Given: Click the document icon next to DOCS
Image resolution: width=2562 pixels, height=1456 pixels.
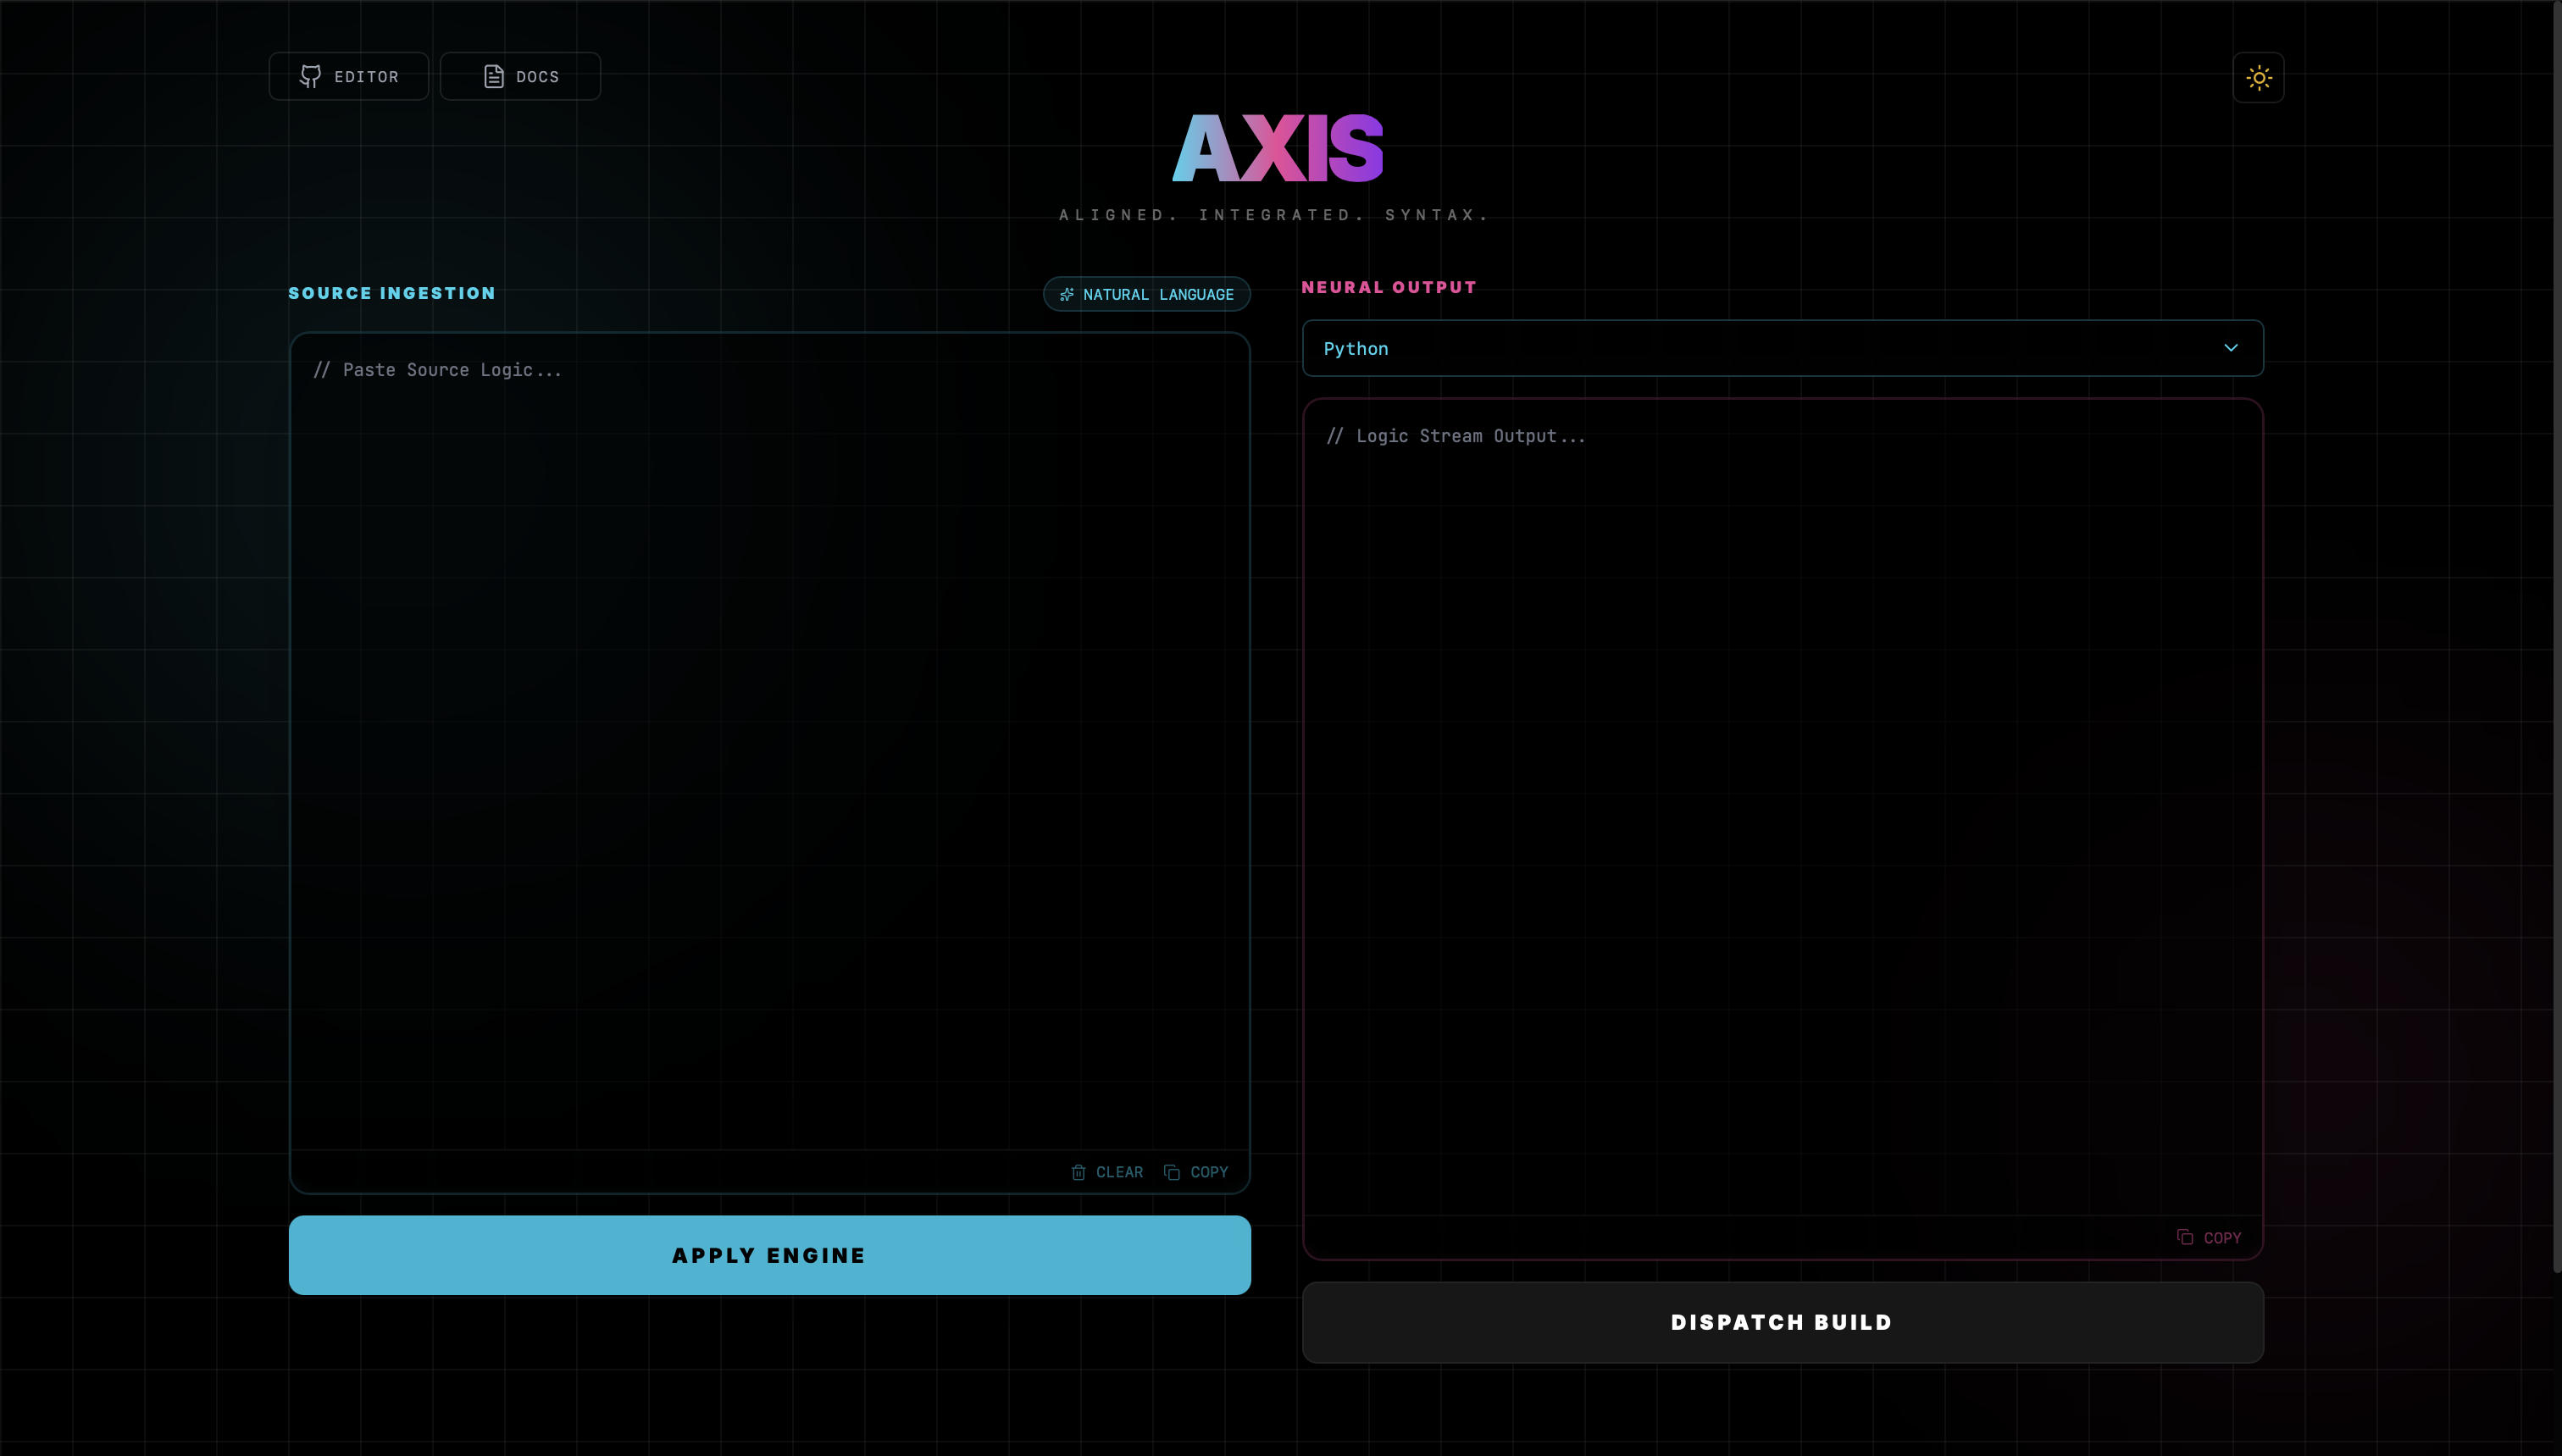Looking at the screenshot, I should point(494,75).
